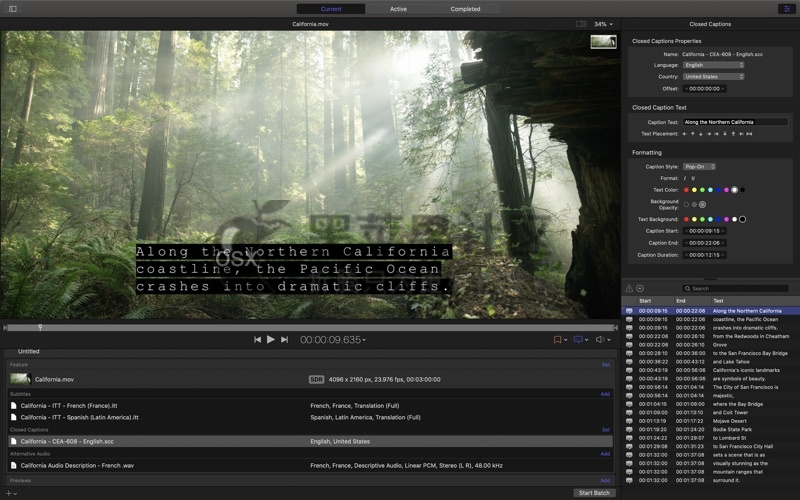Click the comparison view icon beside 34%
The image size is (800, 500).
[581, 24]
